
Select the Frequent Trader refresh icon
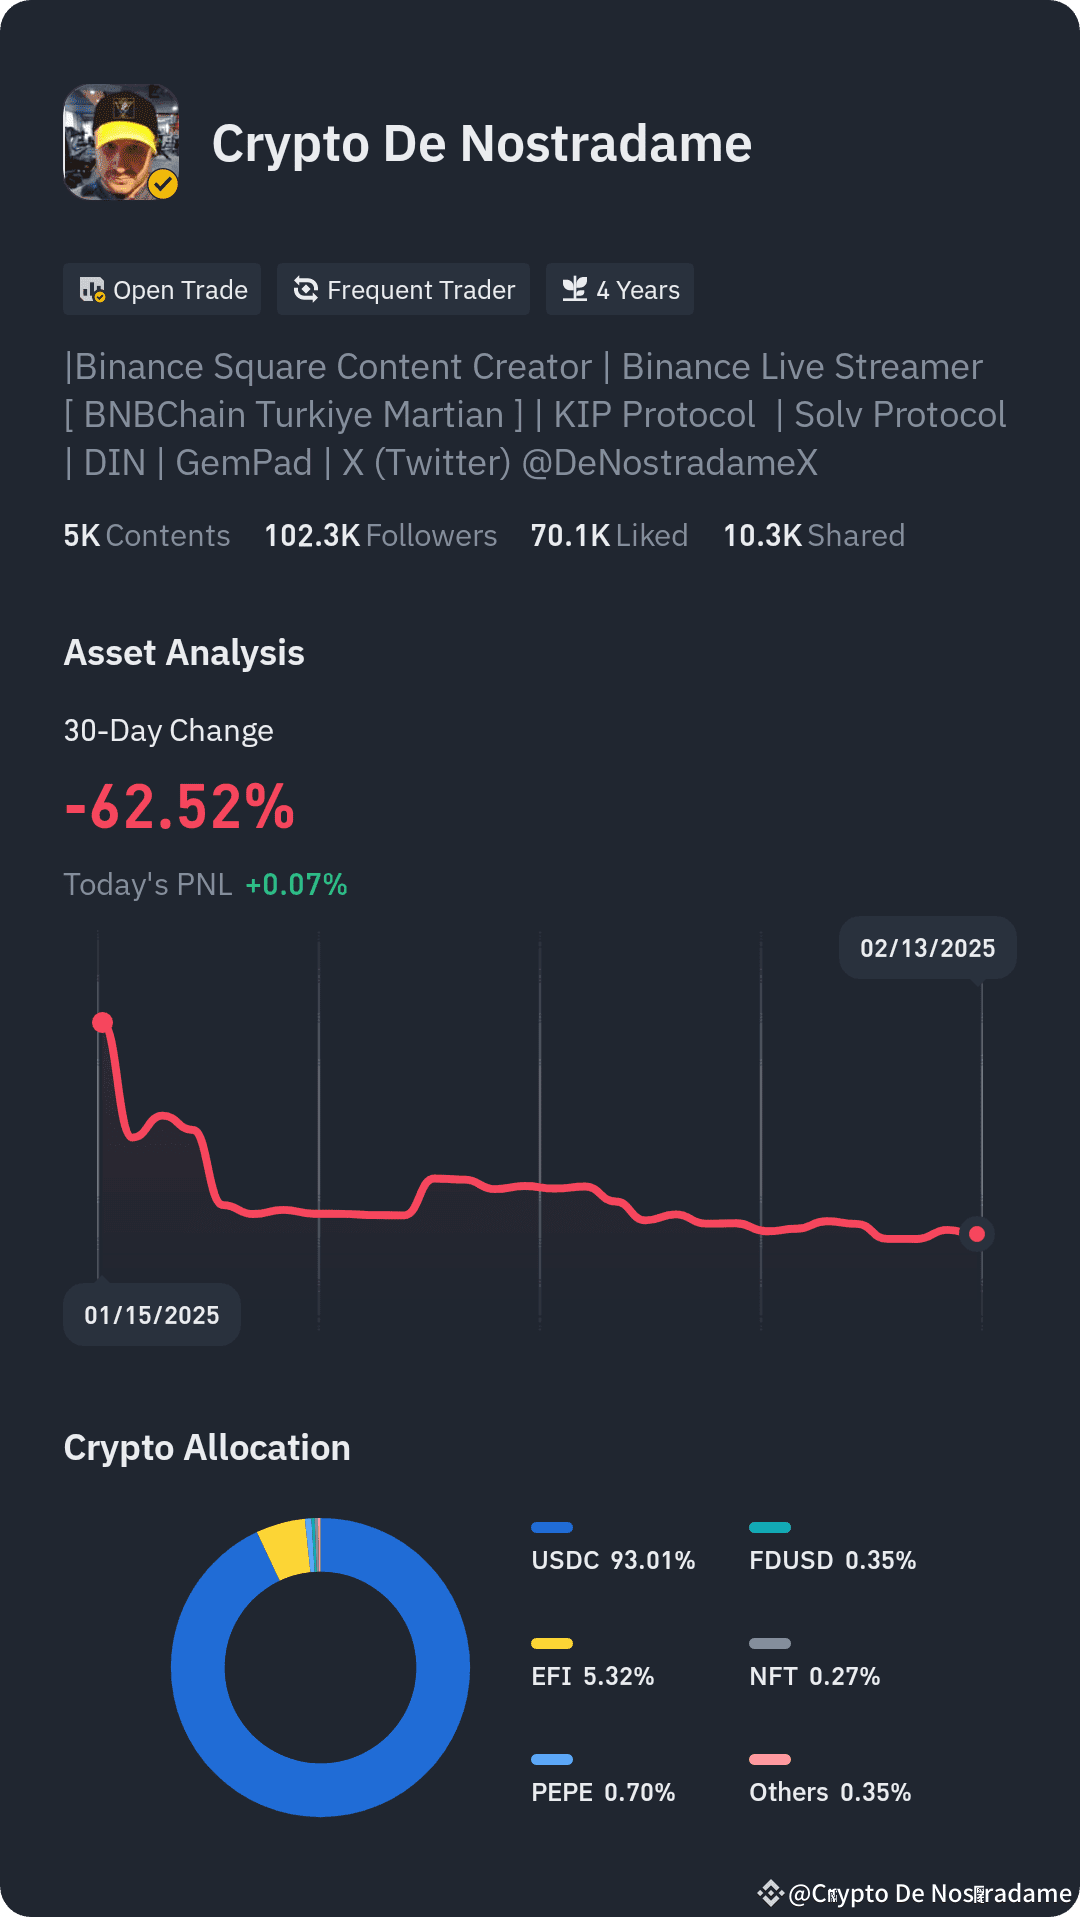tap(305, 289)
